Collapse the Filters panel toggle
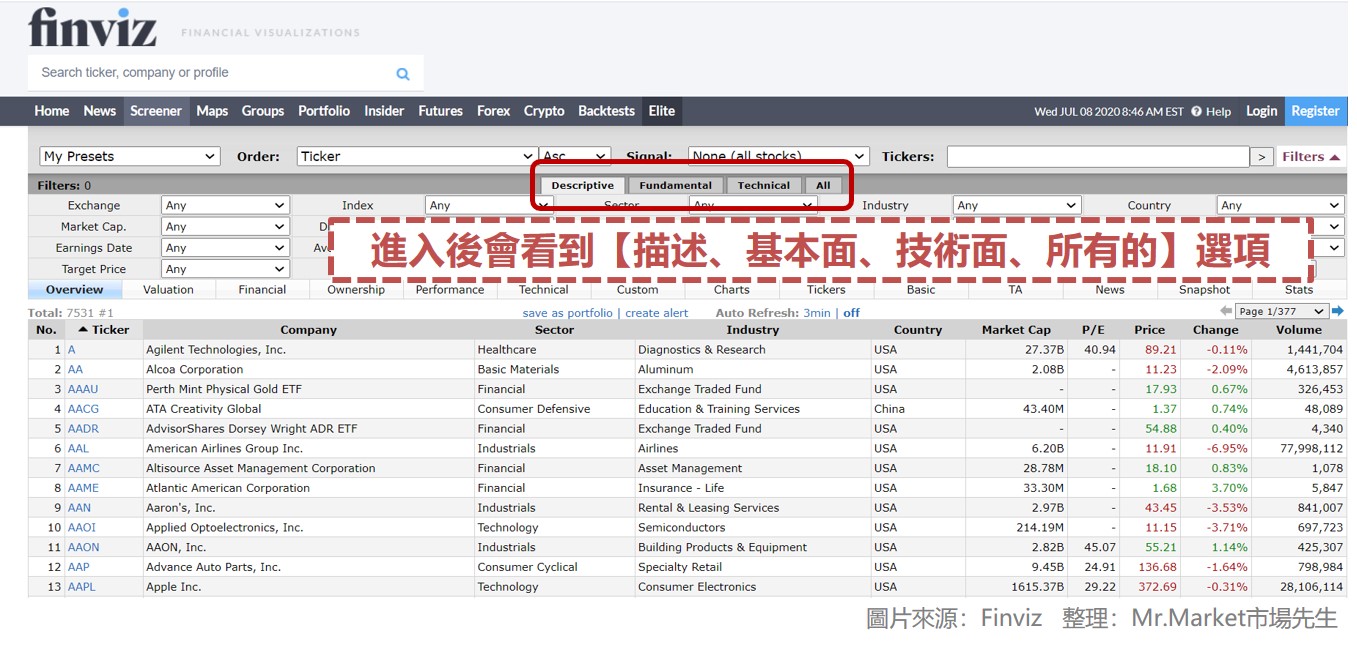 click(1311, 156)
